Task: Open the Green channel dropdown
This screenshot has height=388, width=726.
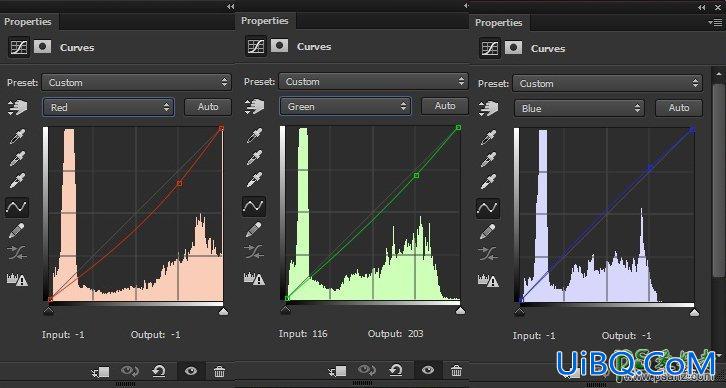Action: (x=345, y=106)
